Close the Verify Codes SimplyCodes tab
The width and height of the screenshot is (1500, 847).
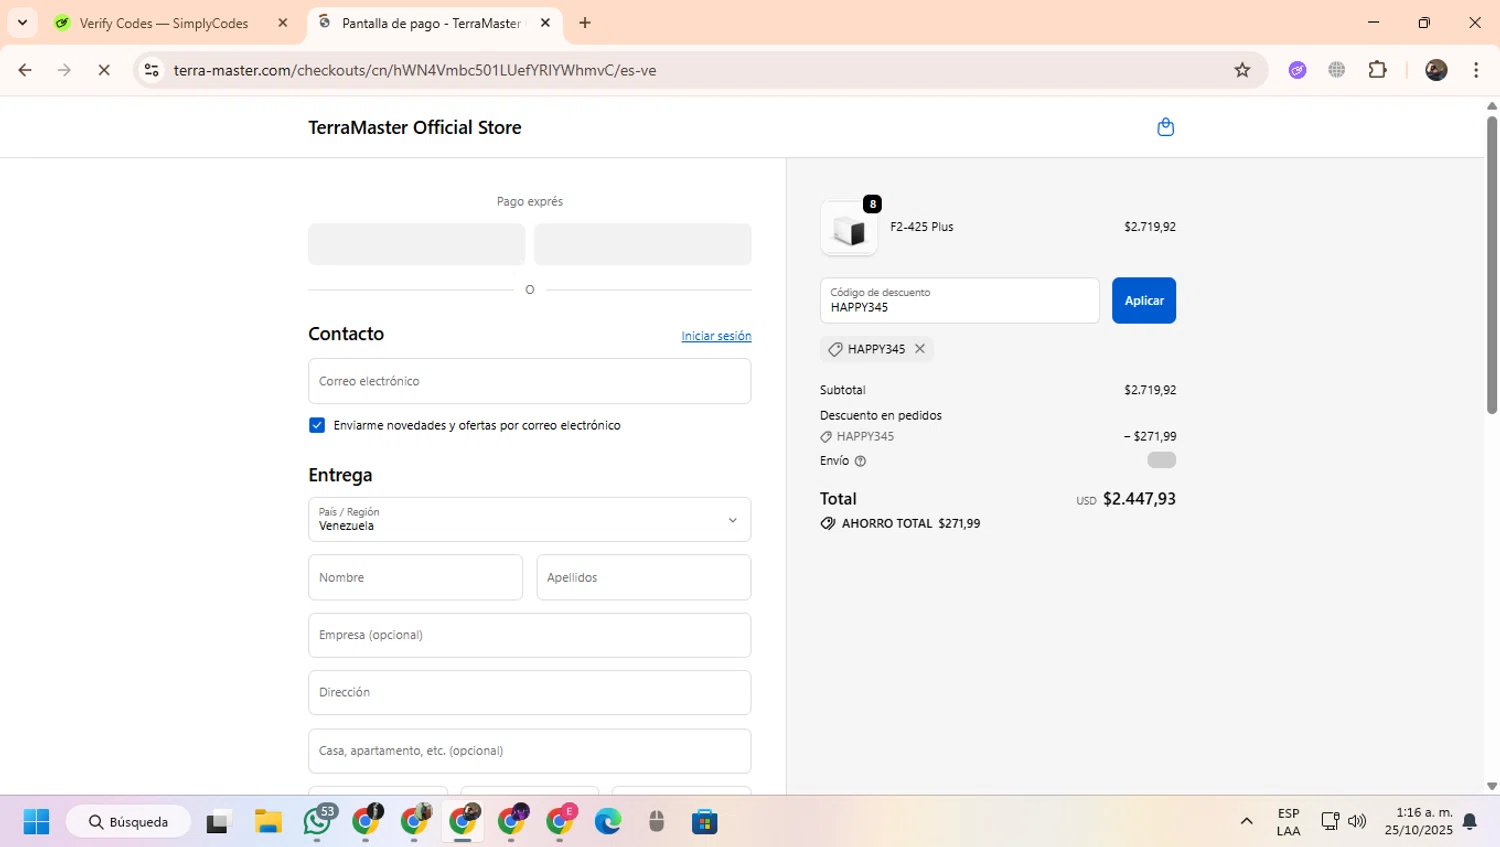[x=283, y=23]
